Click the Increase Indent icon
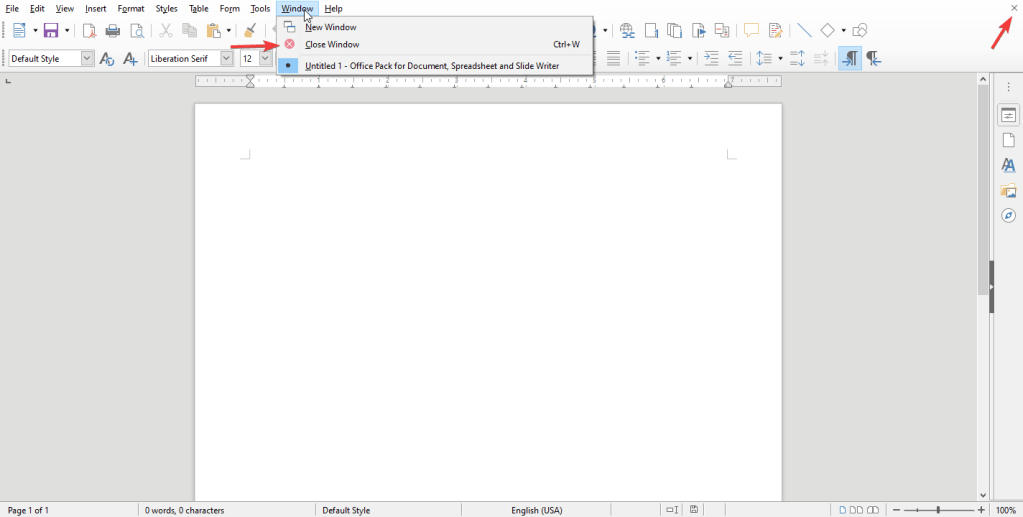1023x517 pixels. [x=711, y=59]
